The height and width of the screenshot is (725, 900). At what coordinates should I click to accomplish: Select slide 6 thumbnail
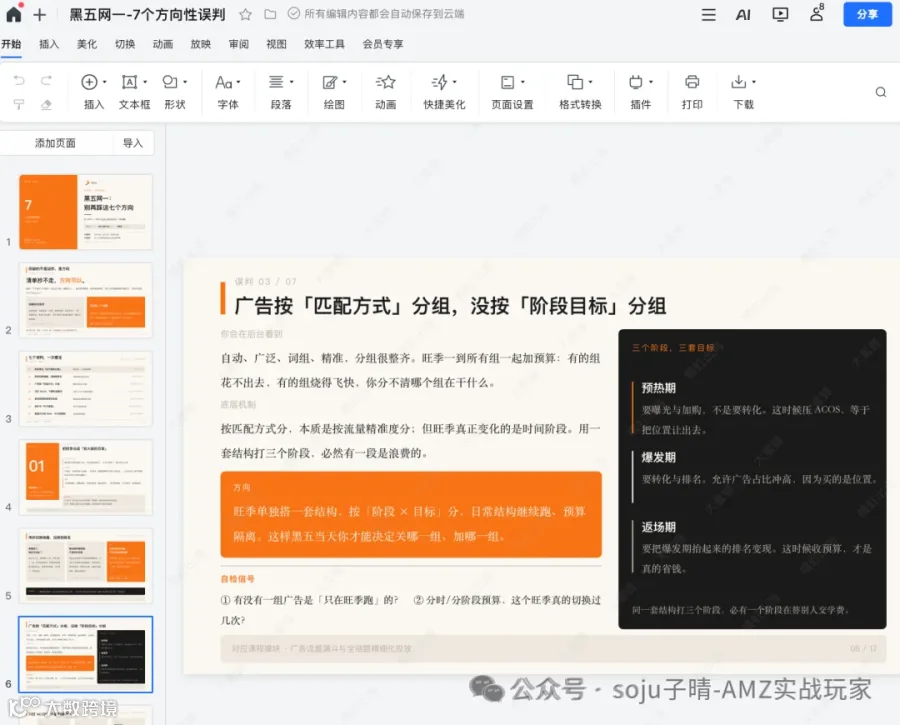tap(86, 654)
